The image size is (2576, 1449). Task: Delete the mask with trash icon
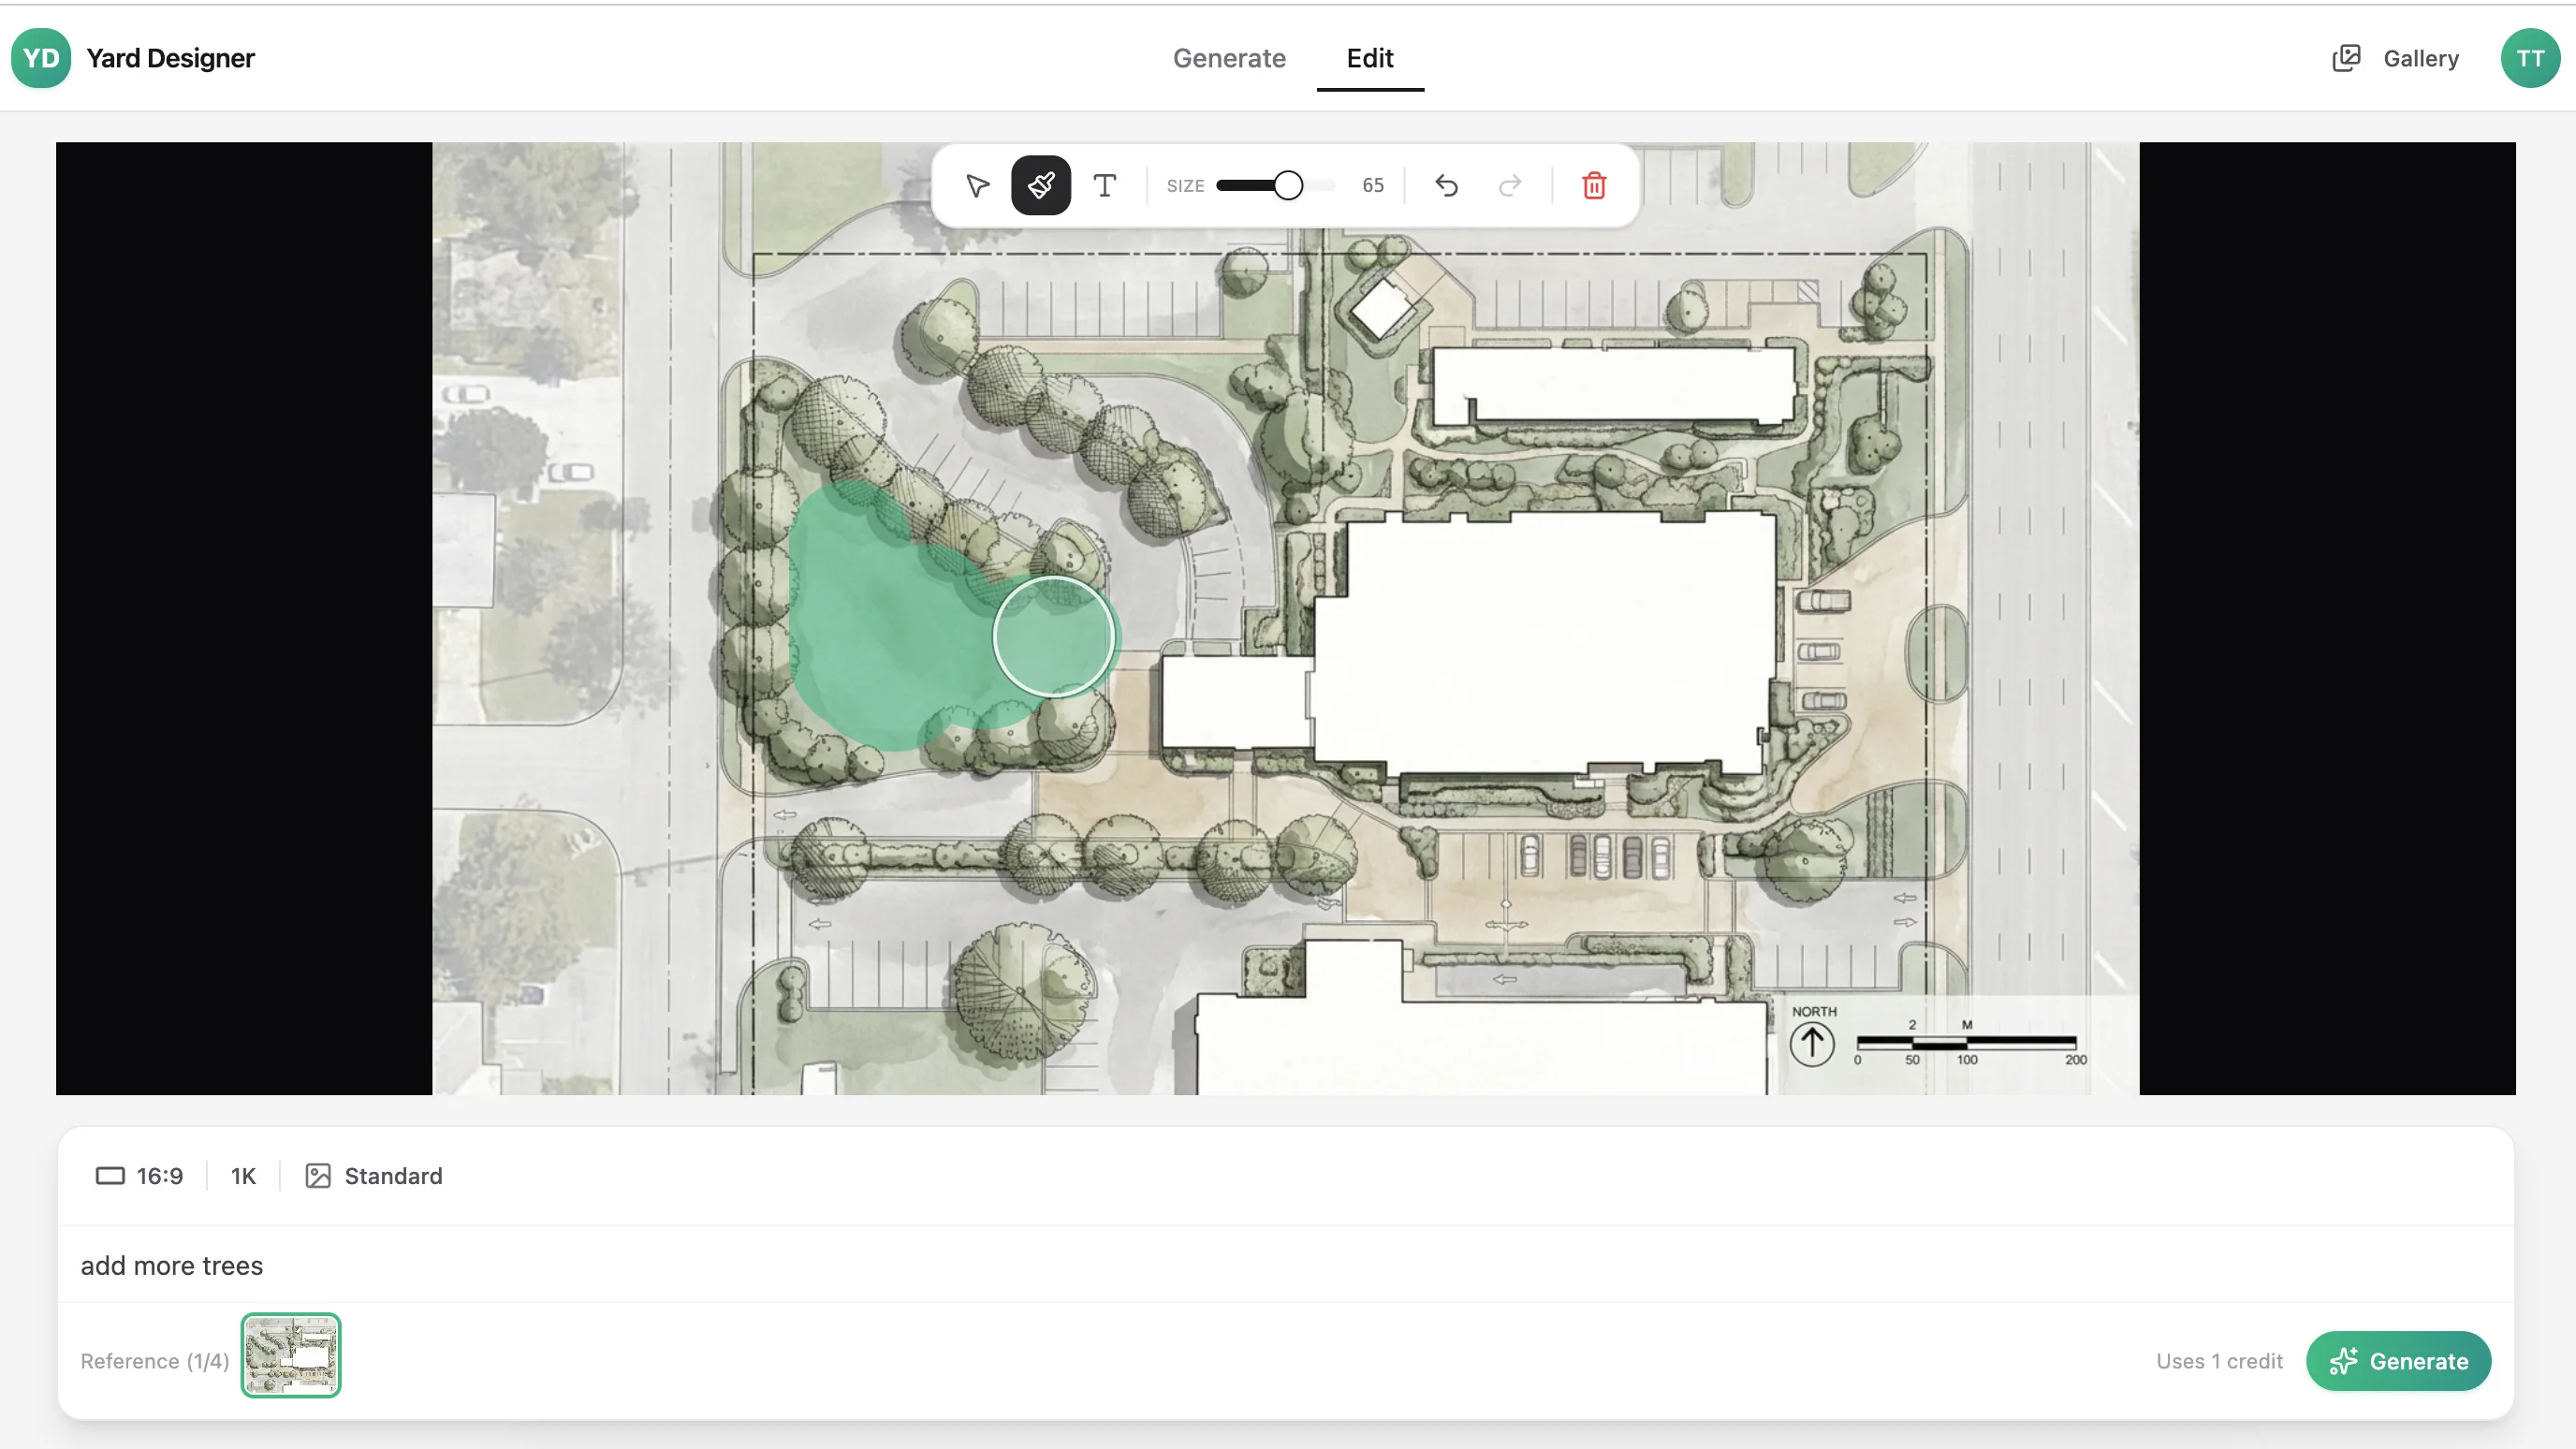tap(1594, 186)
